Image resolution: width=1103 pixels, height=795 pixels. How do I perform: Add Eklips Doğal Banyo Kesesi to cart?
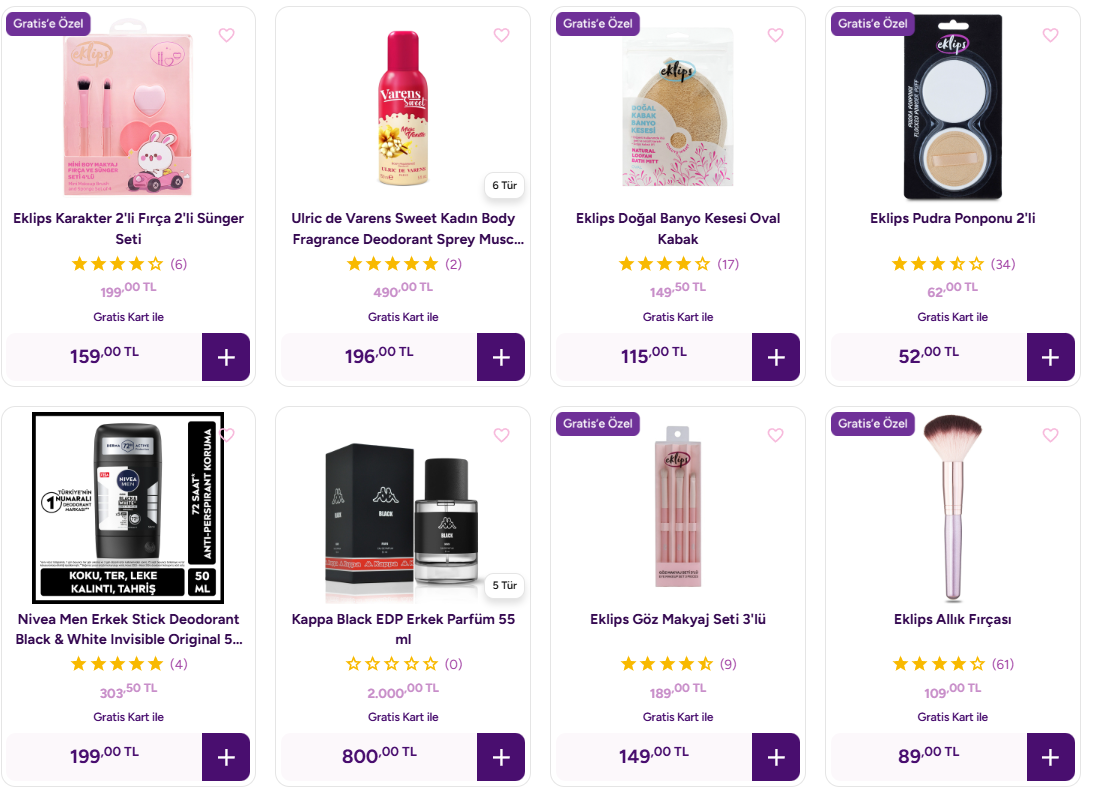(x=776, y=357)
